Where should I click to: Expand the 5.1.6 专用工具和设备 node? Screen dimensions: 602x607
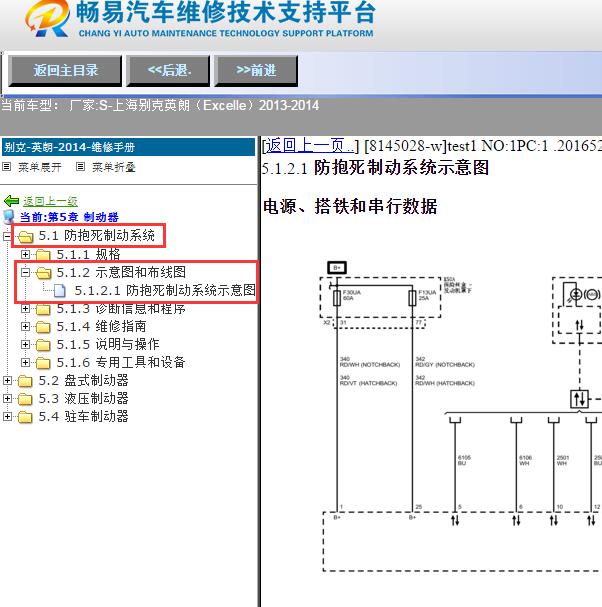[x=25, y=362]
